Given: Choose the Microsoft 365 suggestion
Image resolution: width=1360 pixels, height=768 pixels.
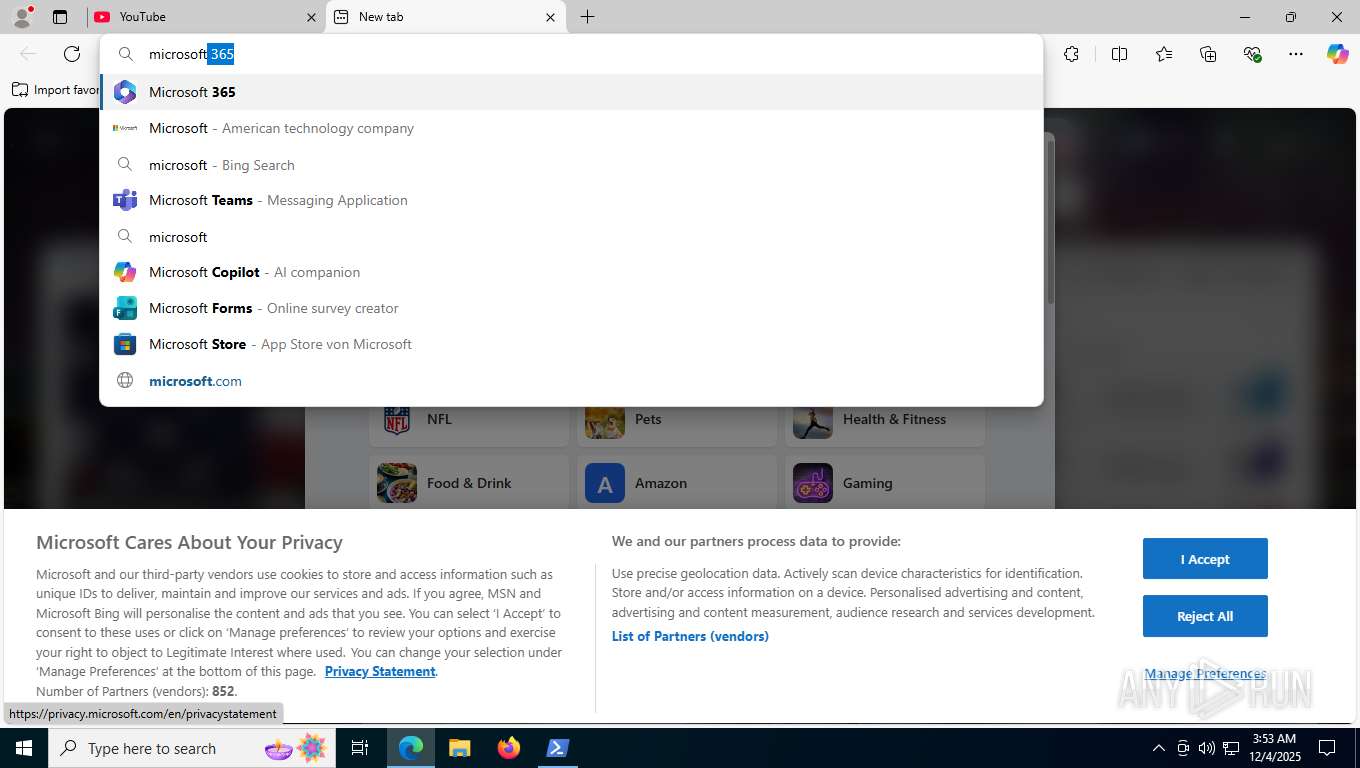Looking at the screenshot, I should [571, 92].
